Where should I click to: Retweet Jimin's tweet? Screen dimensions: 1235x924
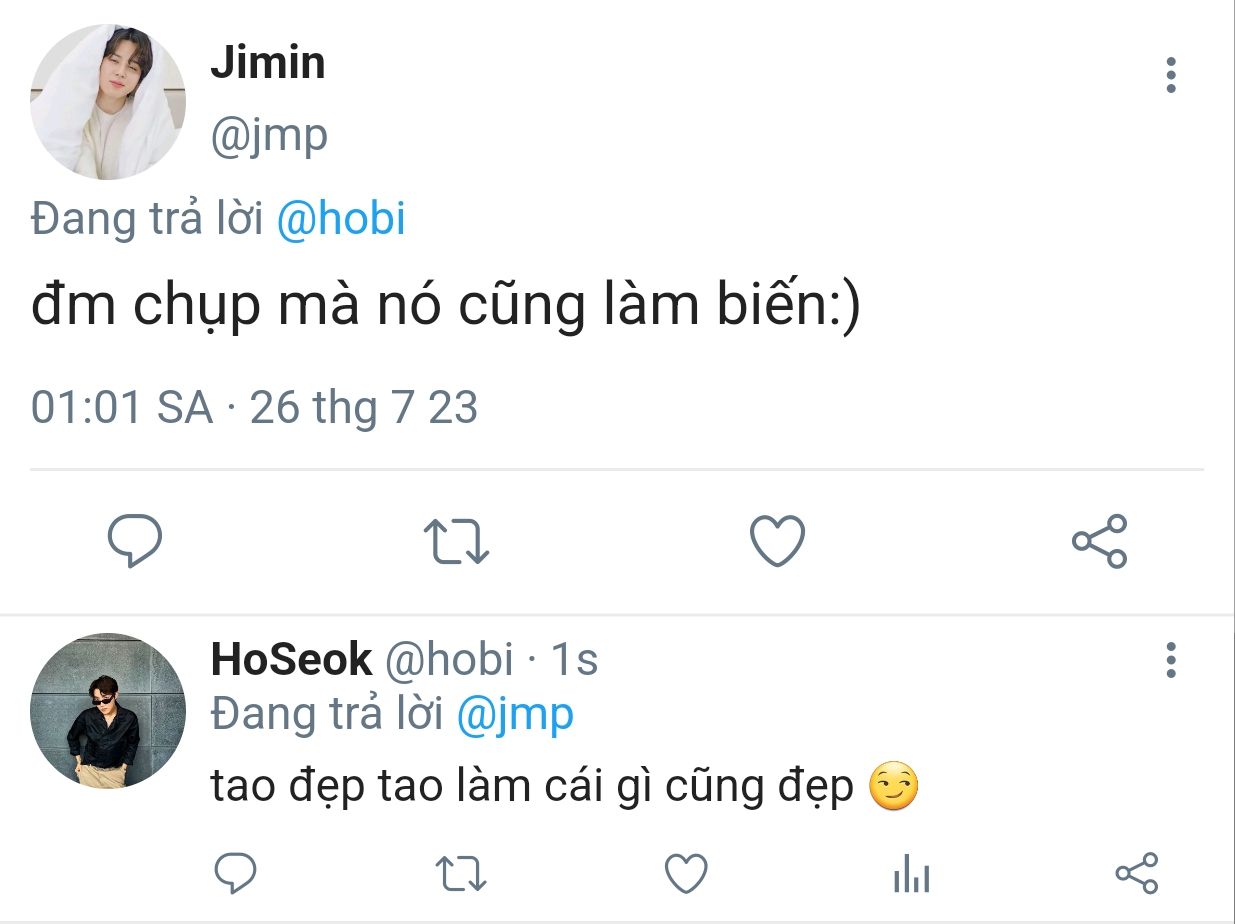456,541
